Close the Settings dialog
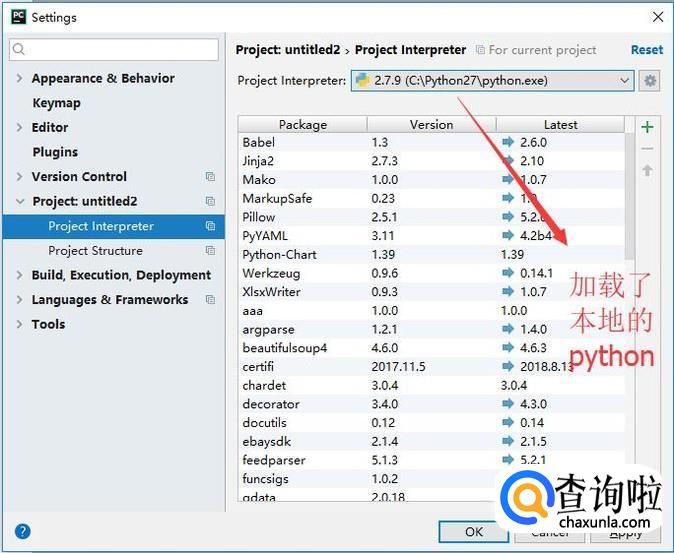The image size is (674, 553). click(658, 17)
